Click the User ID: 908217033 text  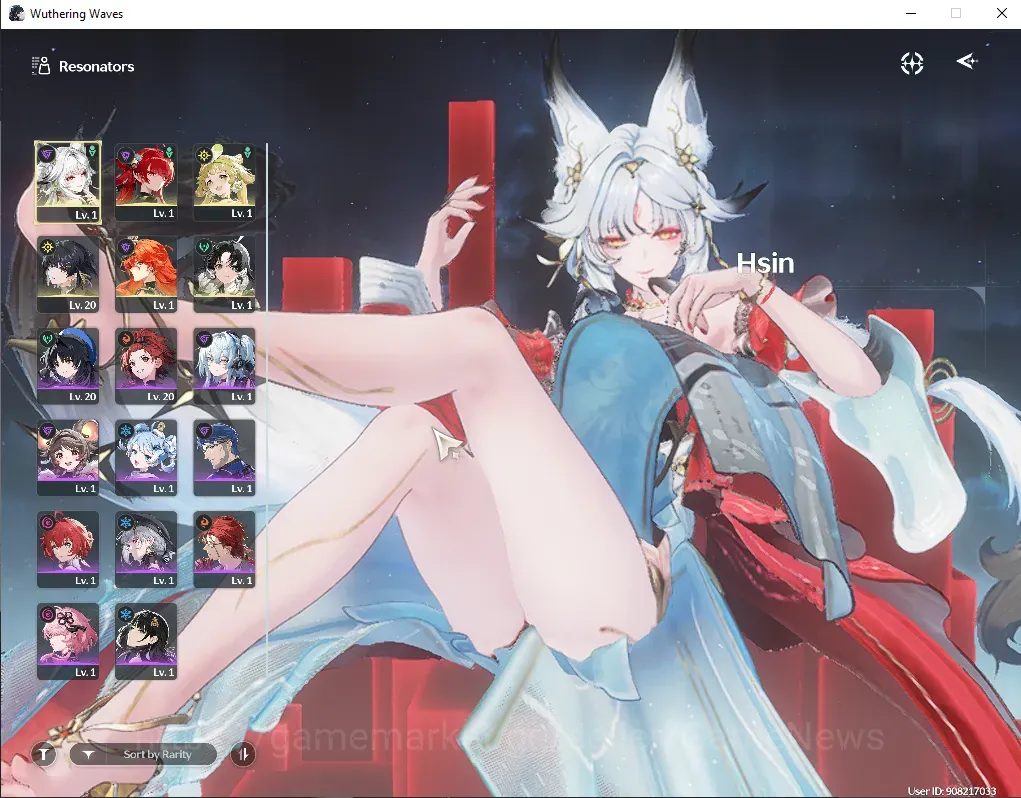click(951, 791)
